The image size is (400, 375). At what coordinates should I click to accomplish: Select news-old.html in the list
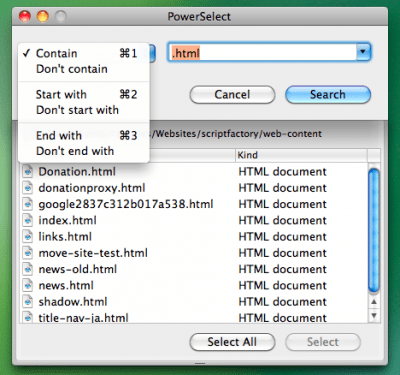pyautogui.click(x=78, y=269)
